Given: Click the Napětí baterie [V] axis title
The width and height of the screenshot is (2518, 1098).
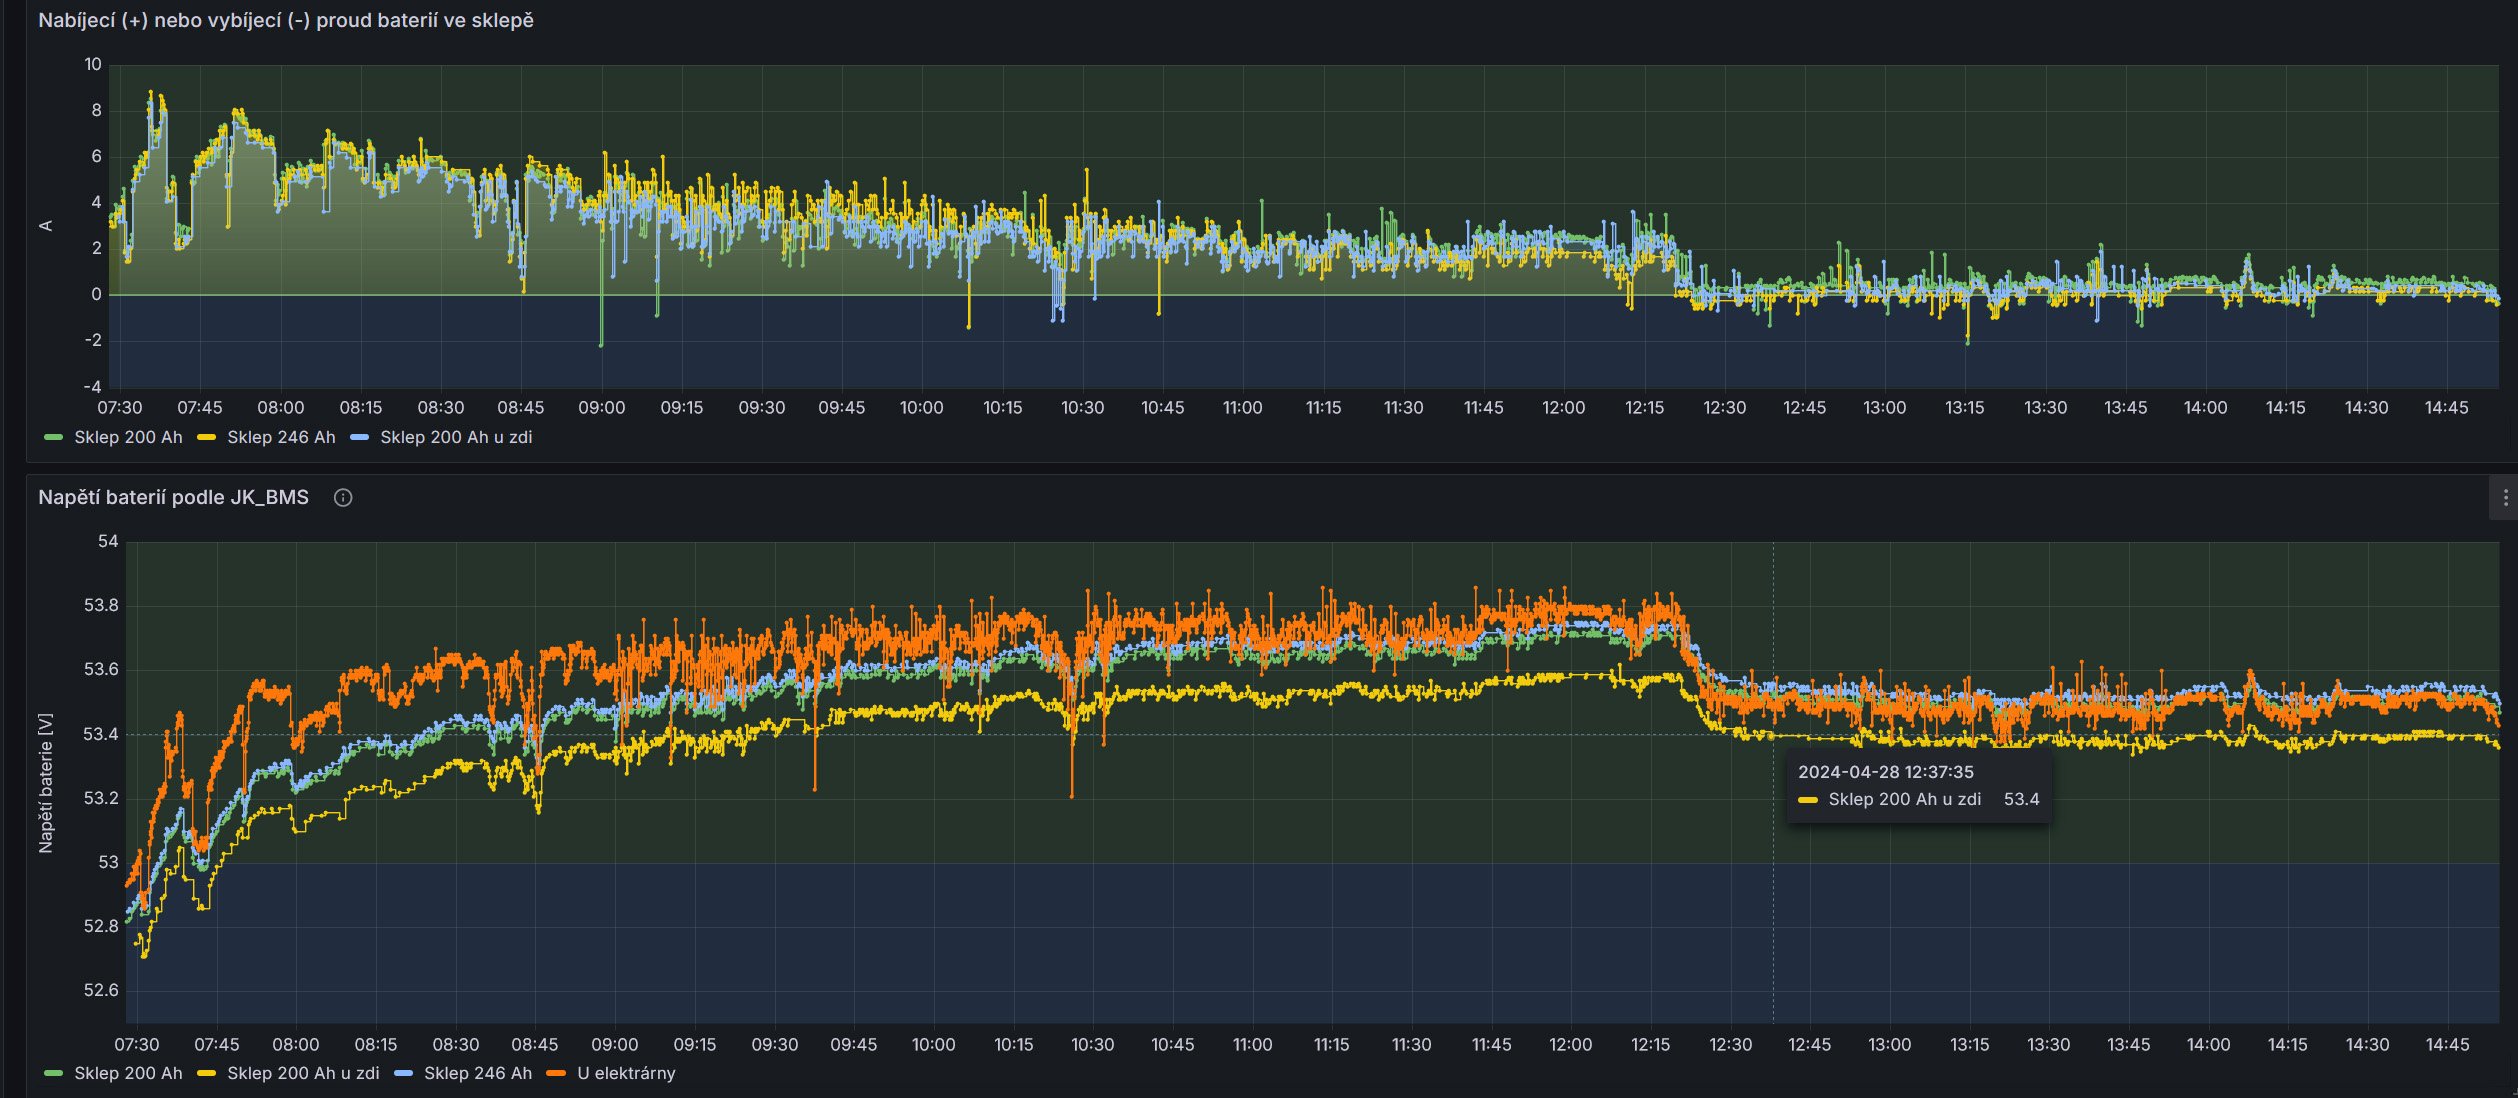Looking at the screenshot, I should point(45,783).
